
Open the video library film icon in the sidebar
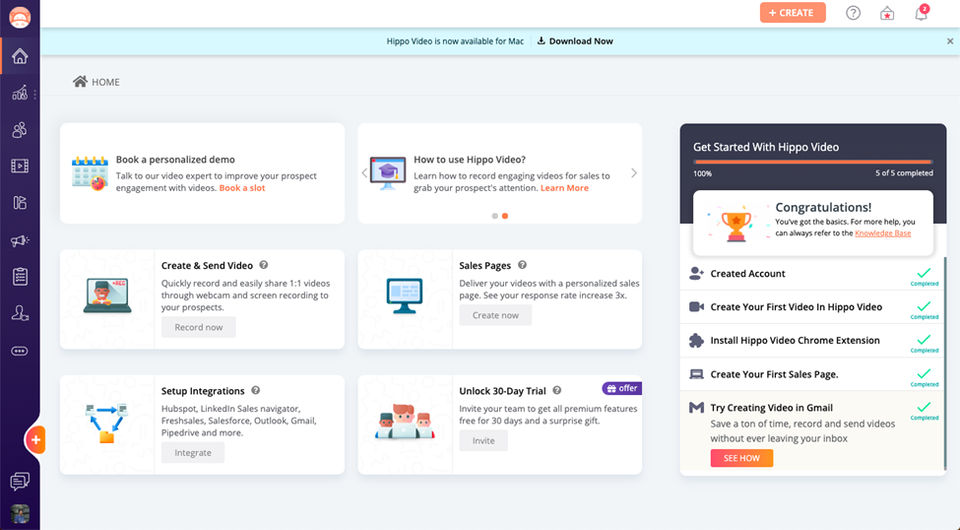tap(20, 166)
